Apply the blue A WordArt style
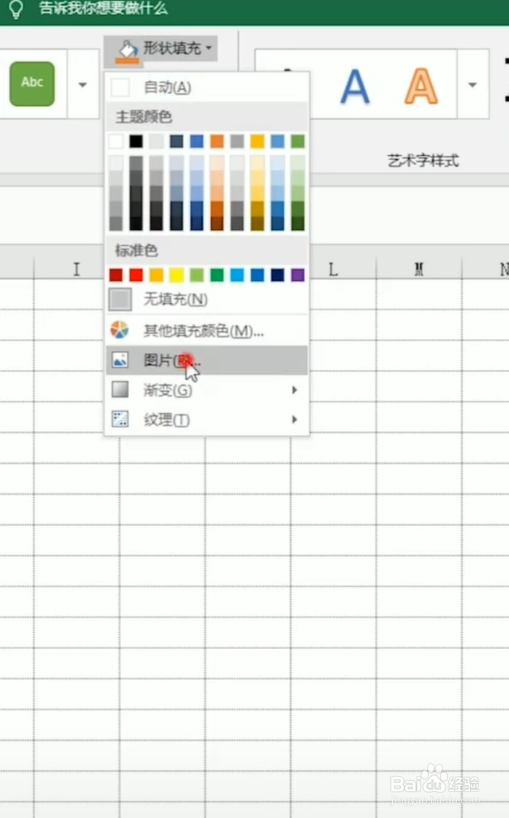 [355, 87]
